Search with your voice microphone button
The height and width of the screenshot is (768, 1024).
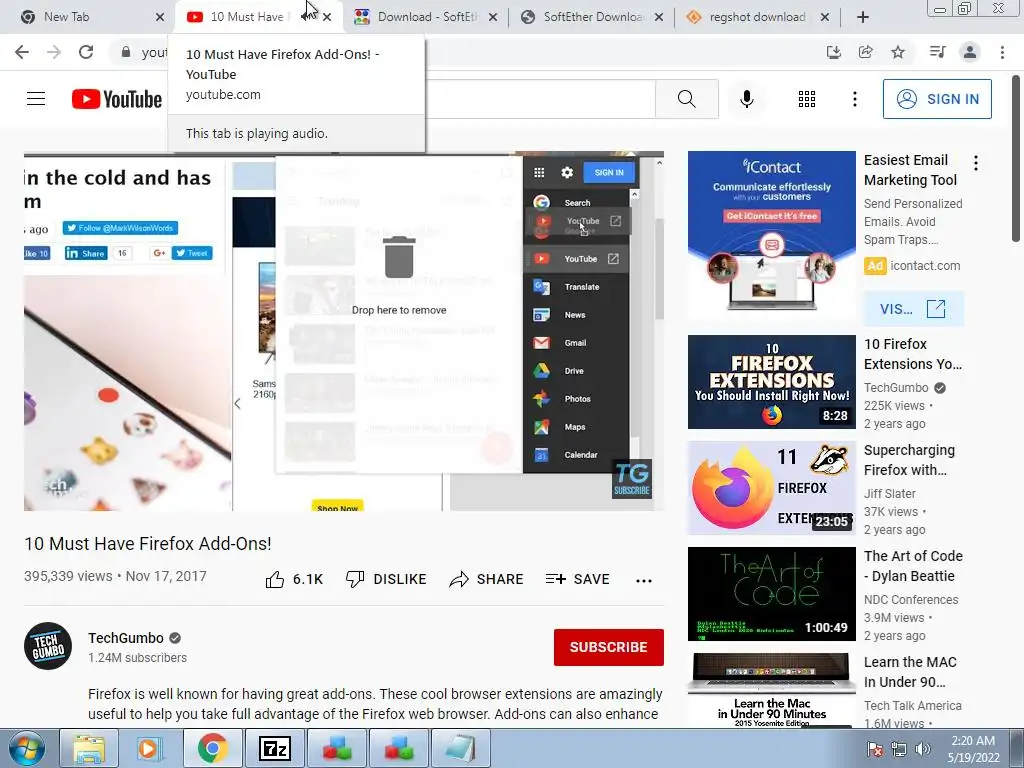(746, 99)
